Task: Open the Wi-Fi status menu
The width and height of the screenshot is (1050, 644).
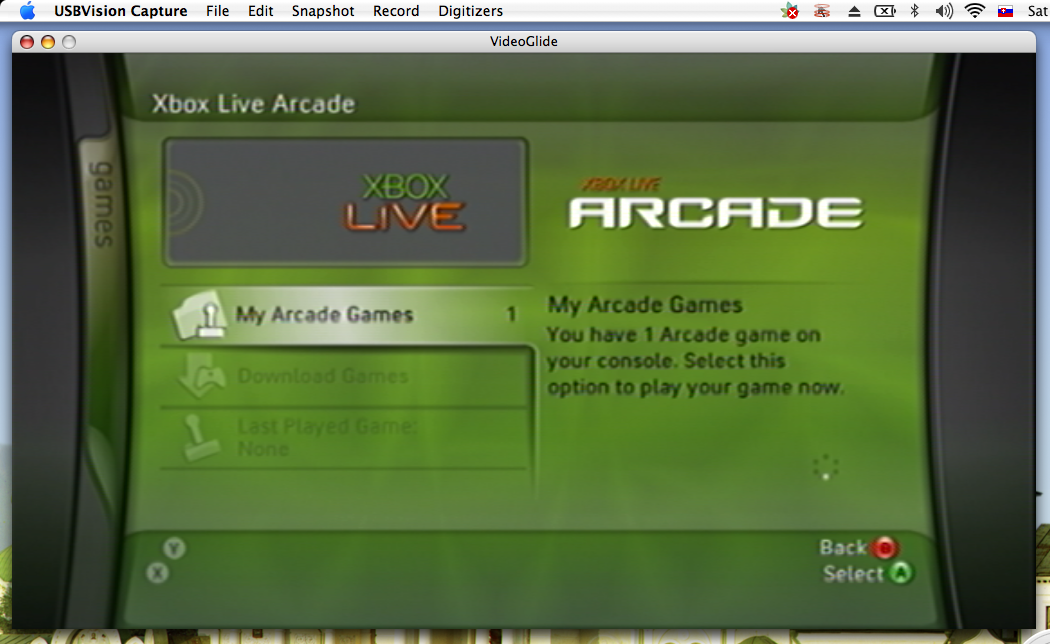Action: (975, 11)
